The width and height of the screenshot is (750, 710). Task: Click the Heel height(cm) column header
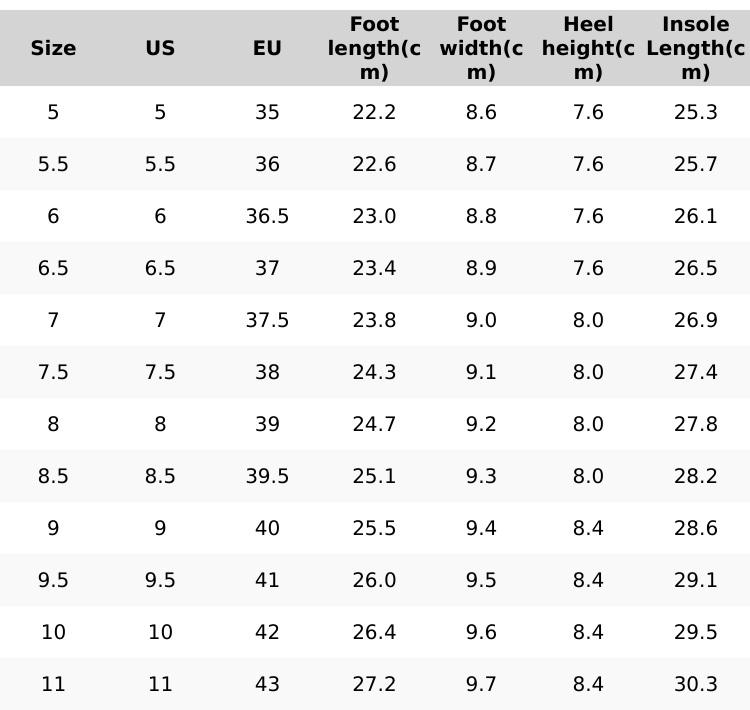coord(588,48)
